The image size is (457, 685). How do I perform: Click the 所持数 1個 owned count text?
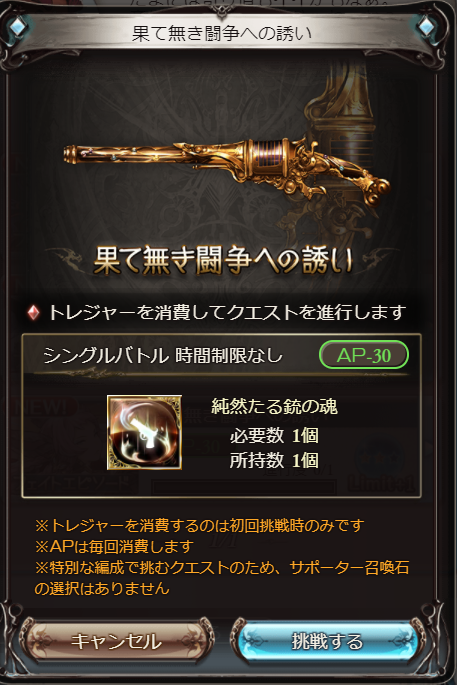(274, 460)
